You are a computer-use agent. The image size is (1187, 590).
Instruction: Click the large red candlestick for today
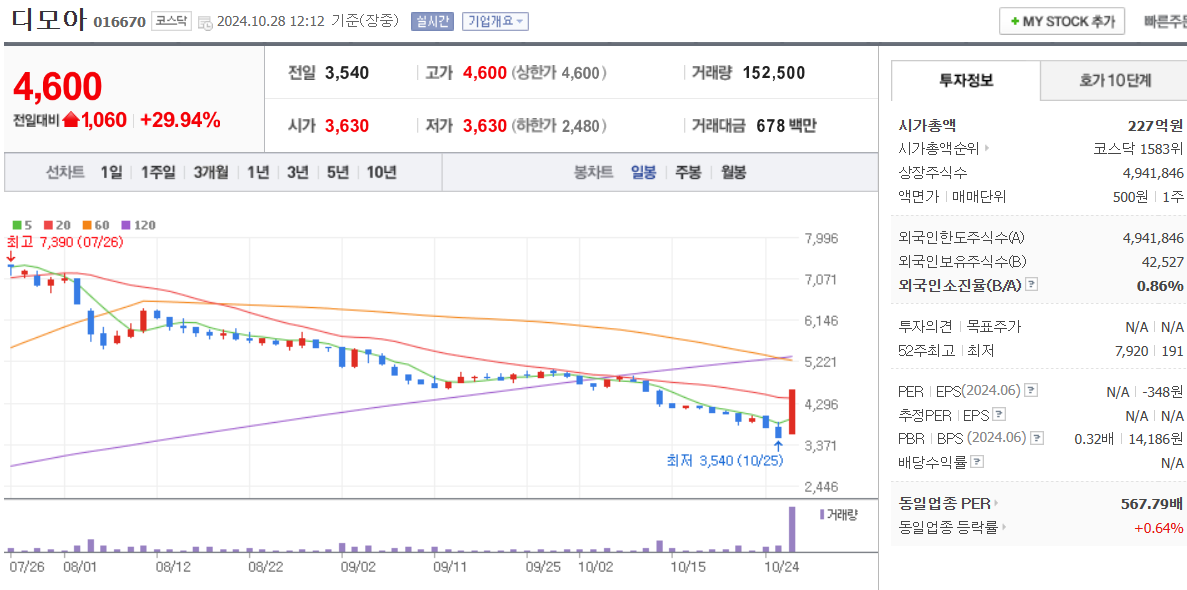pyautogui.click(x=792, y=412)
